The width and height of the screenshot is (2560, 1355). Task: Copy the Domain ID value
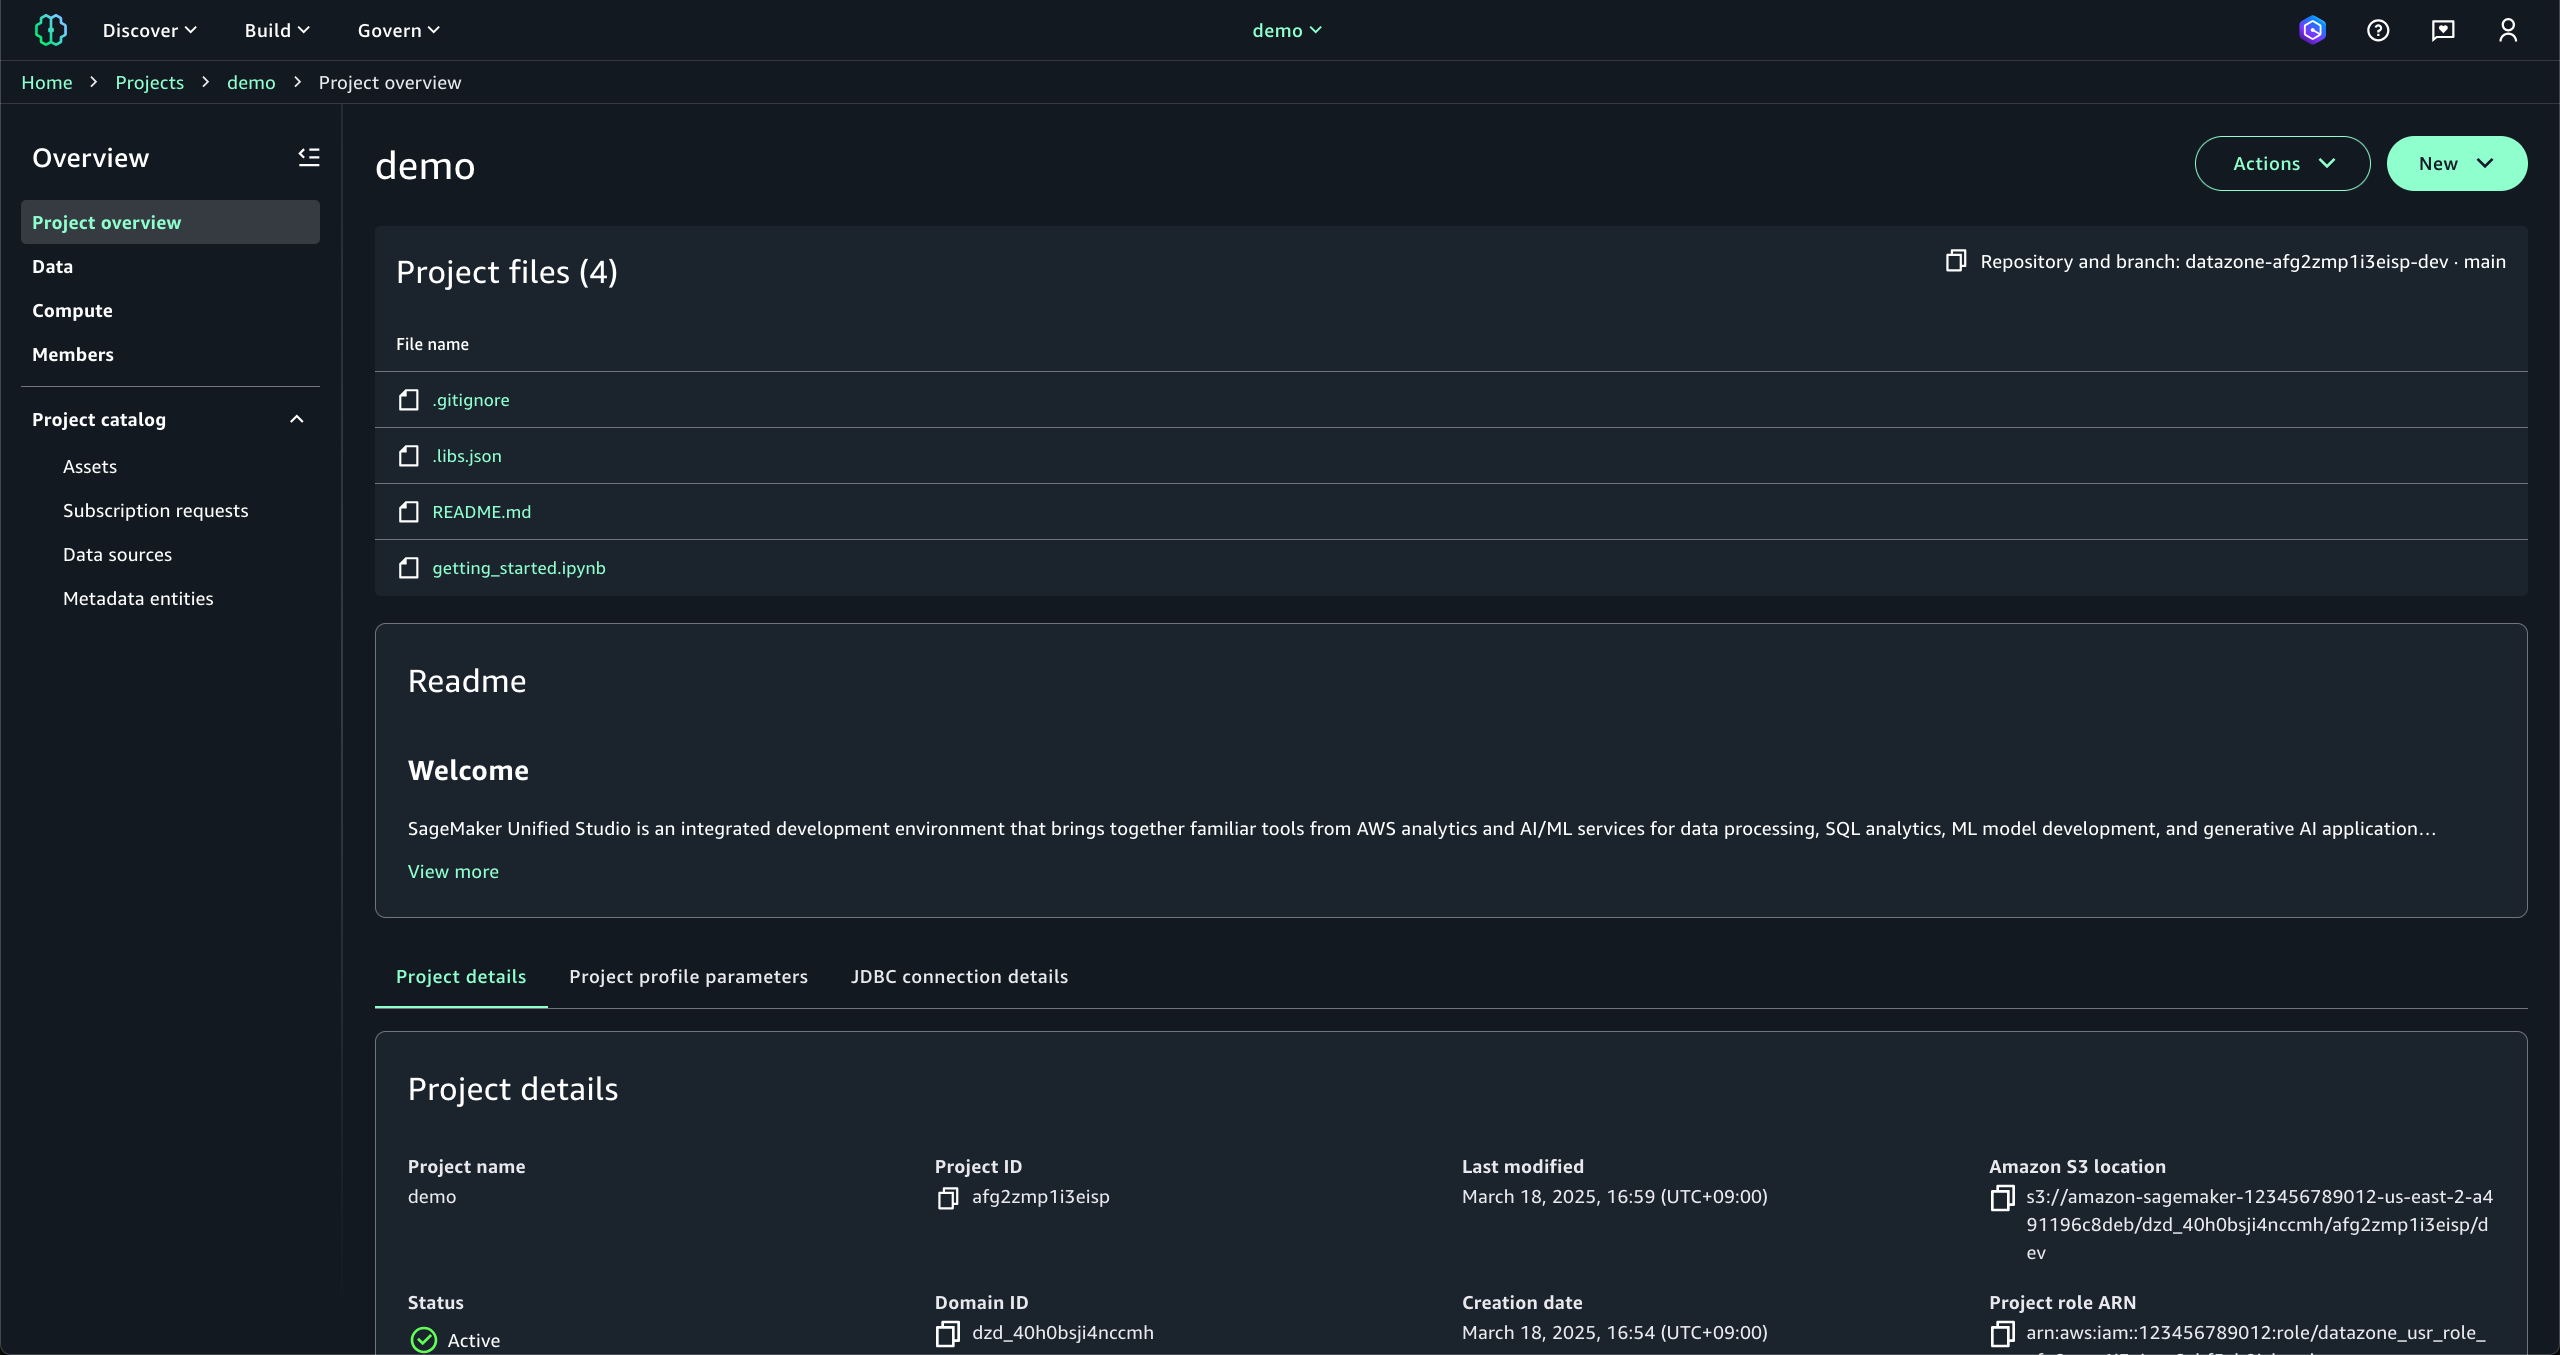pos(948,1333)
